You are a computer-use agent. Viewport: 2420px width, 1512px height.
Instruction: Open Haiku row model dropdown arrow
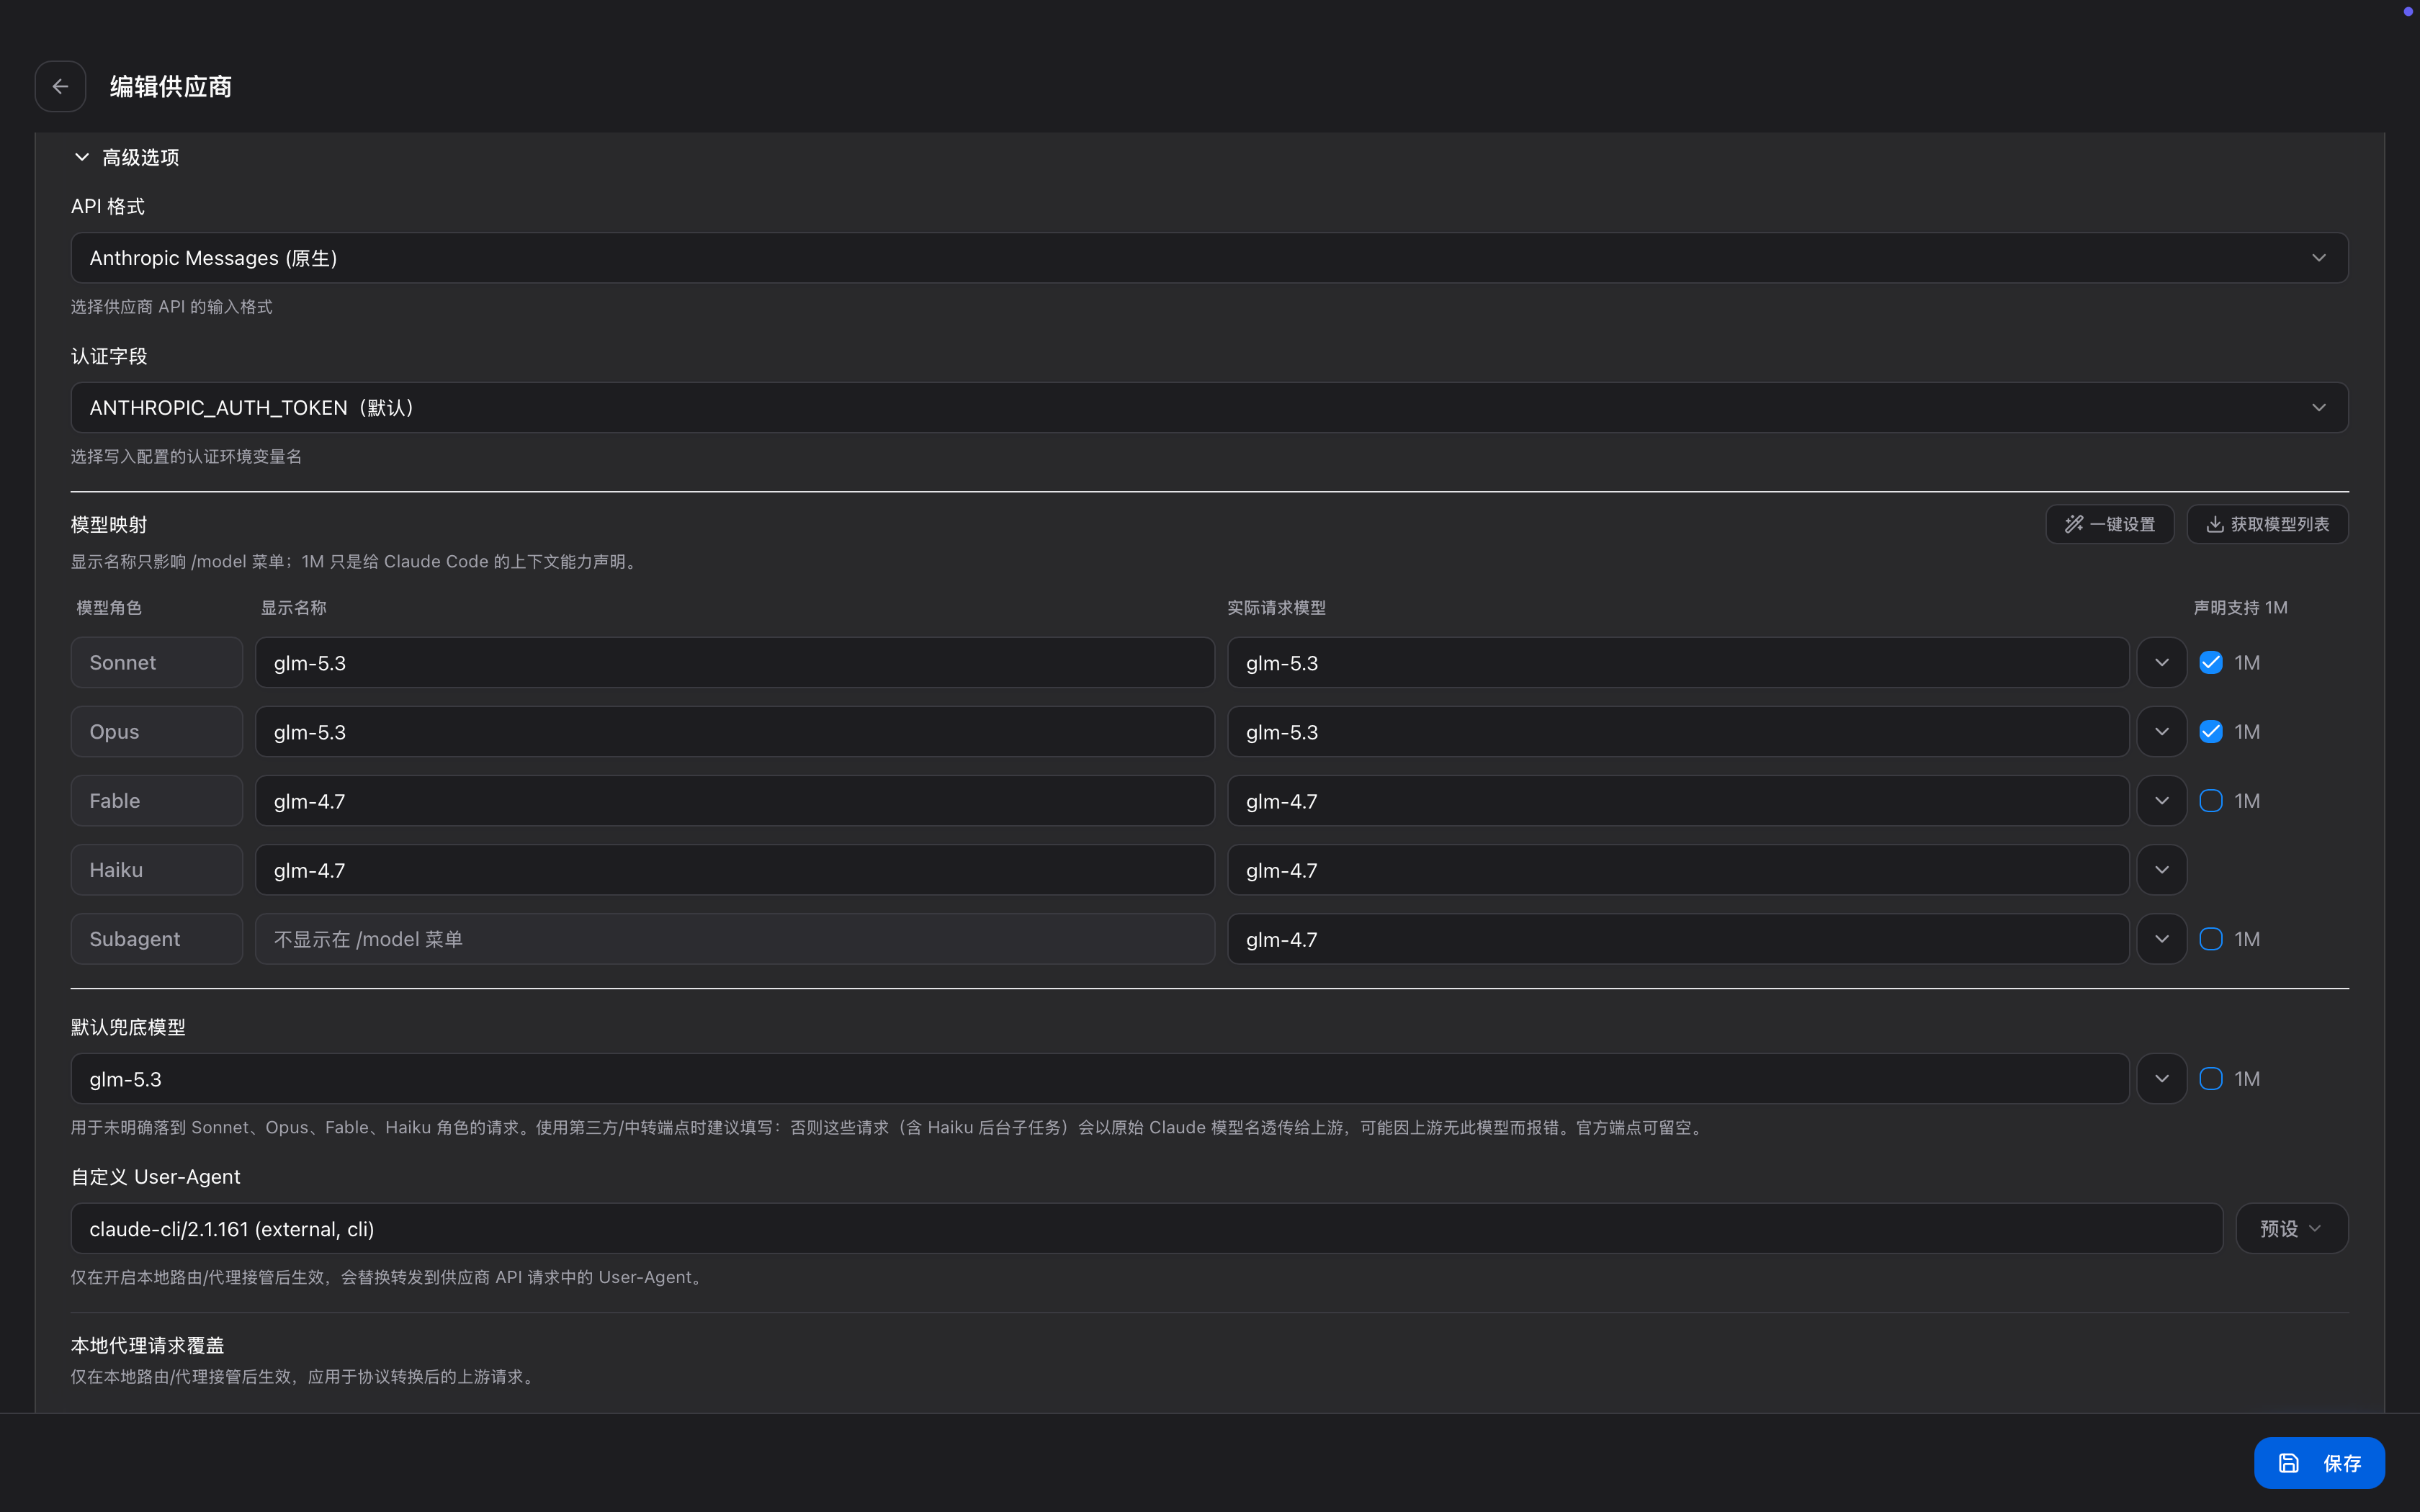[x=2162, y=870]
